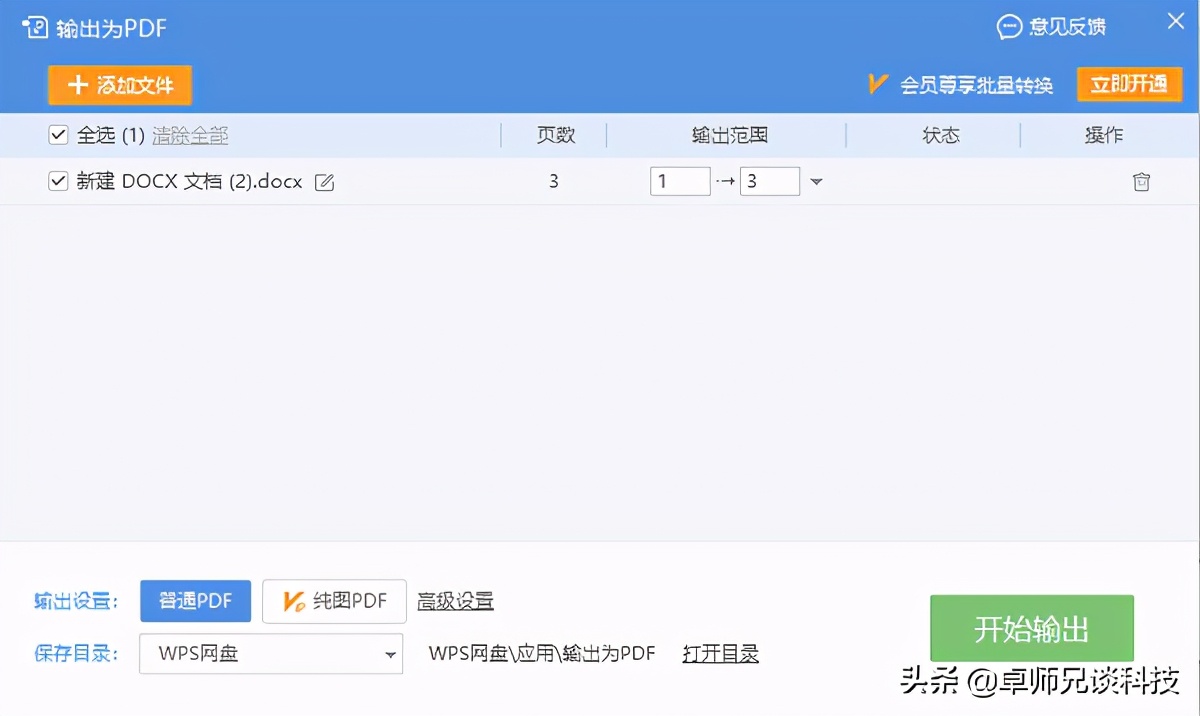Viewport: 1200px width, 716px height.
Task: Click the speech bubble icon near 意见反馈
Action: 1008,27
